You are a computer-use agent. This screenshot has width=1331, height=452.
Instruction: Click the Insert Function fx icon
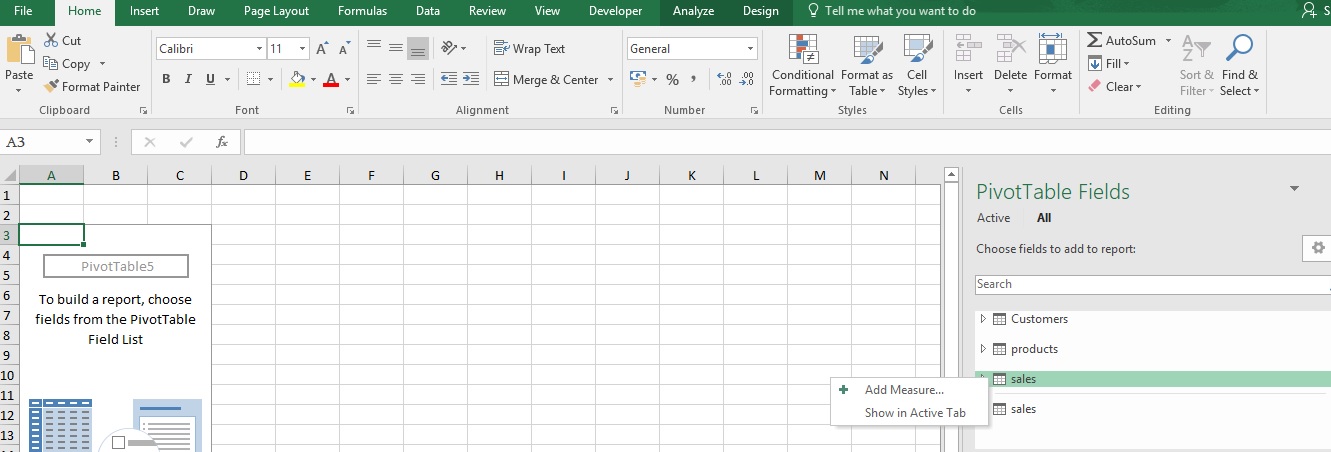(222, 142)
